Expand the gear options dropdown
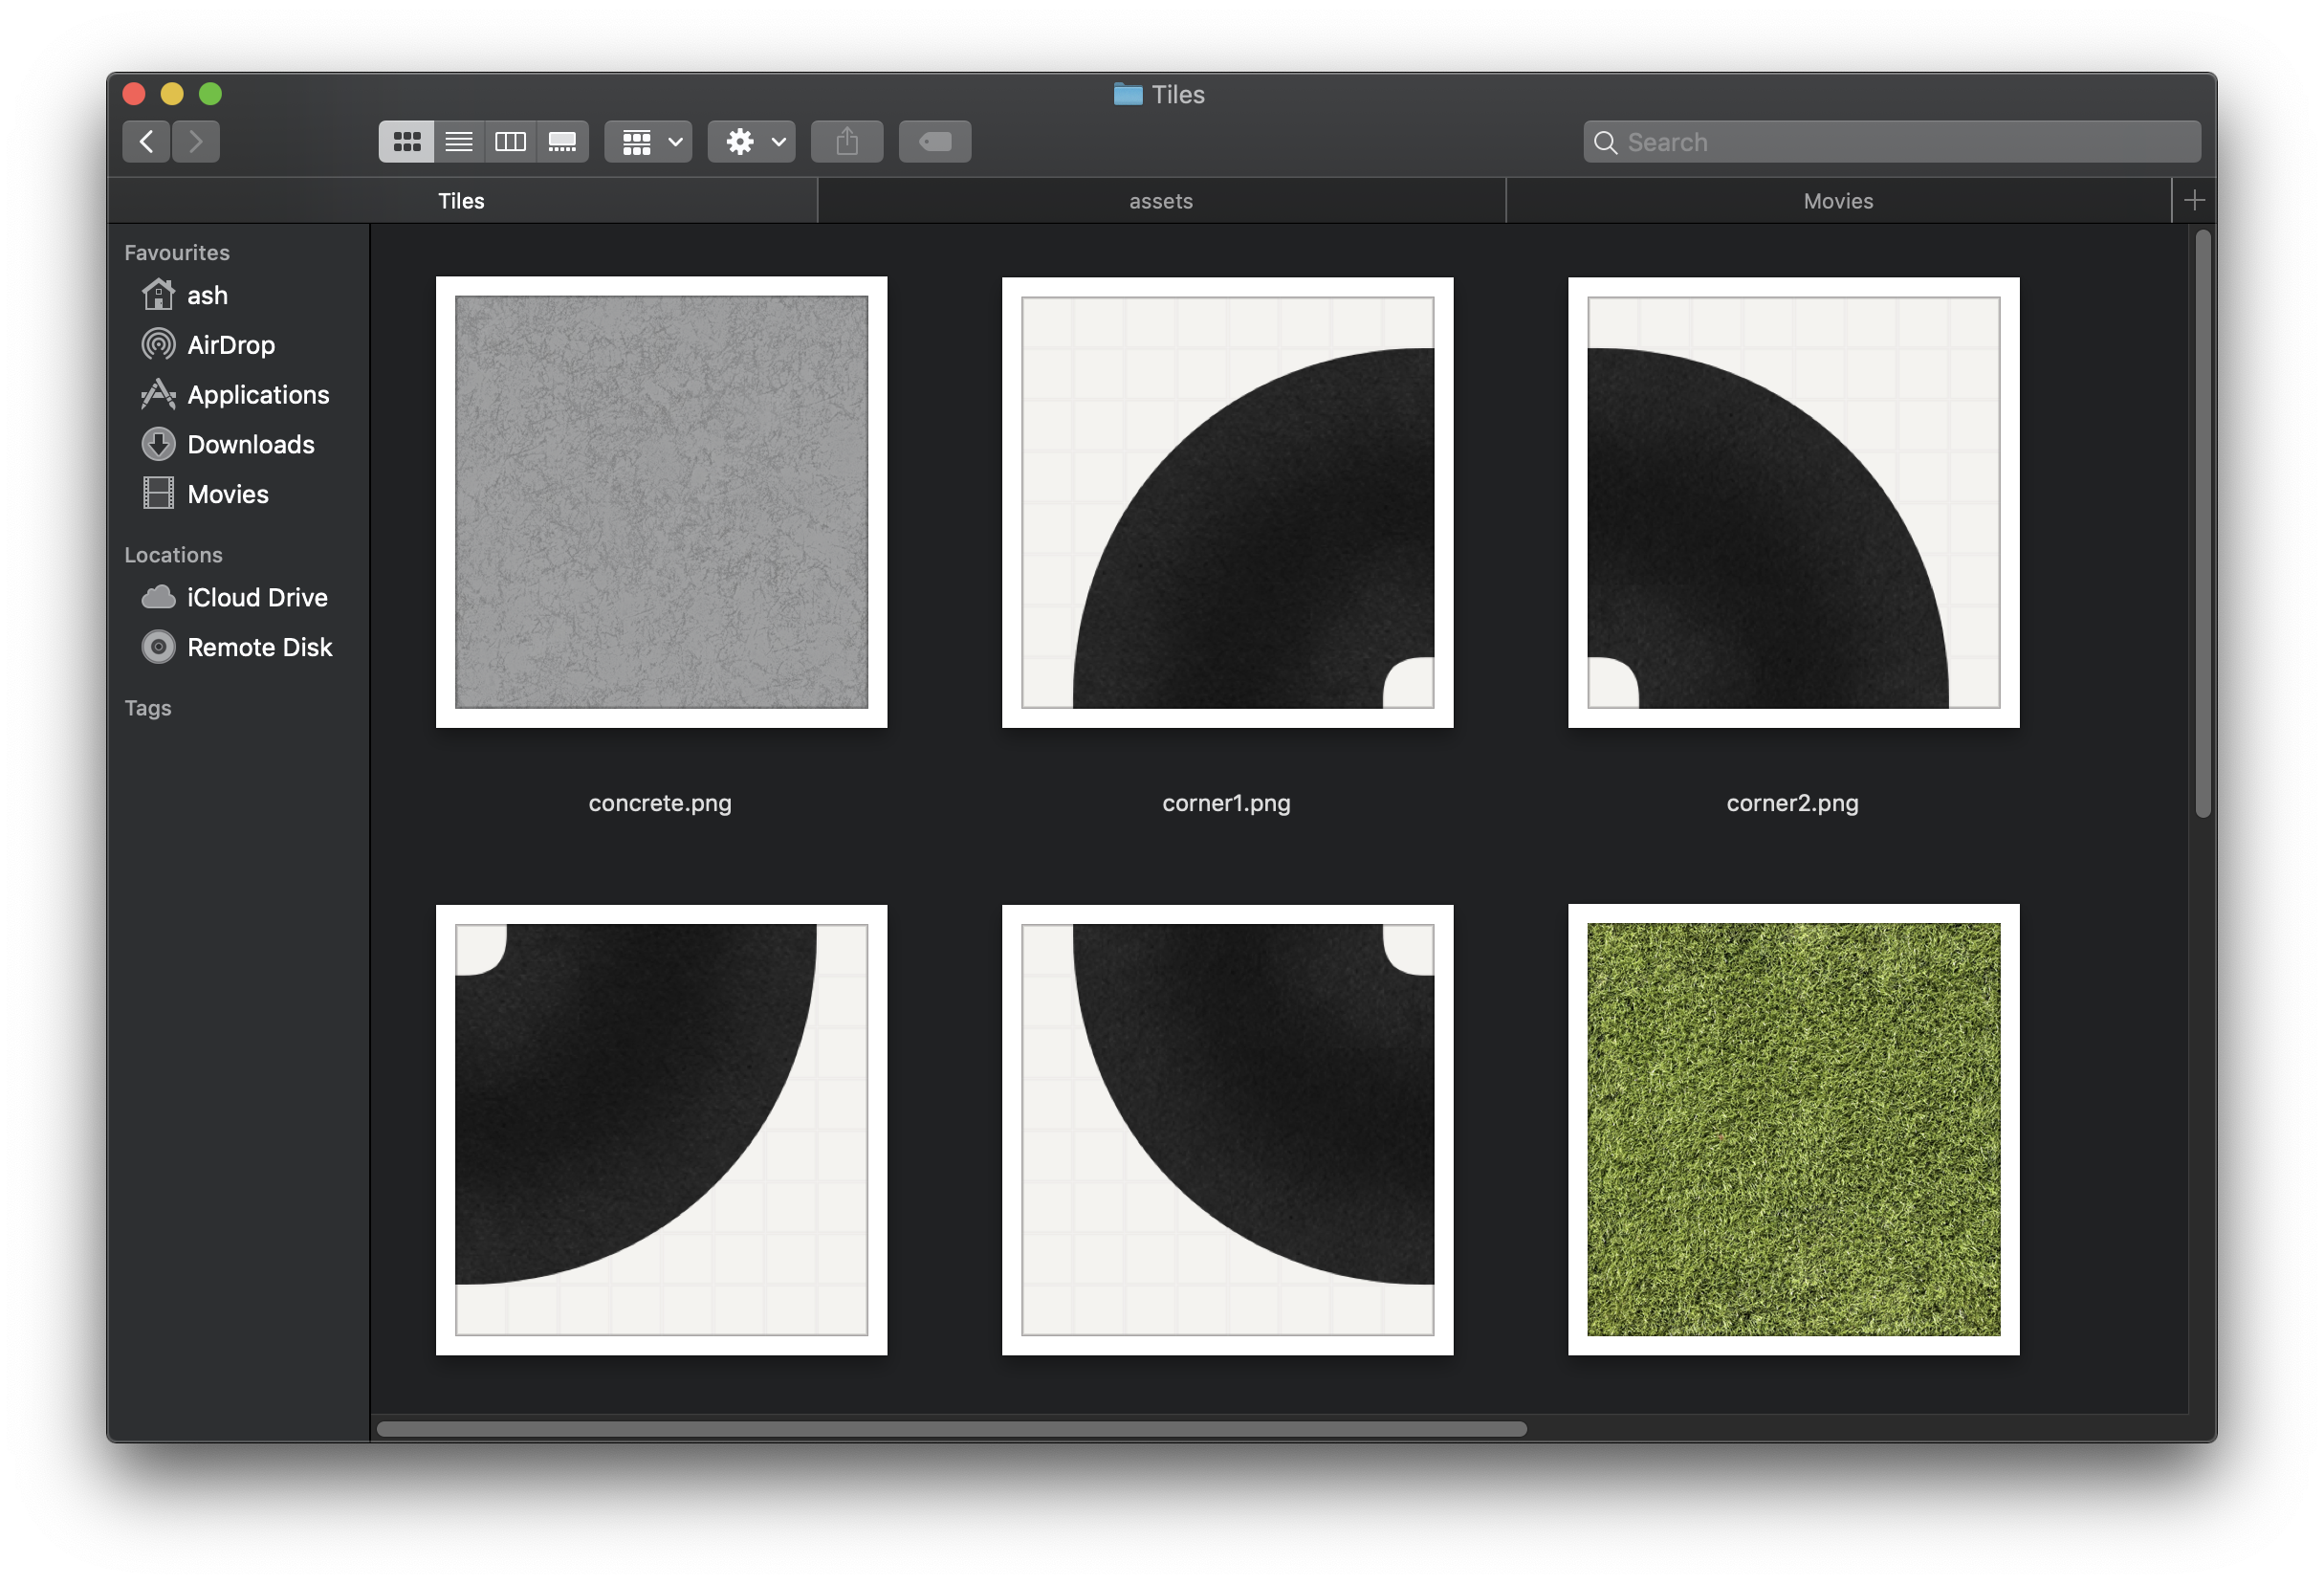 pyautogui.click(x=754, y=142)
